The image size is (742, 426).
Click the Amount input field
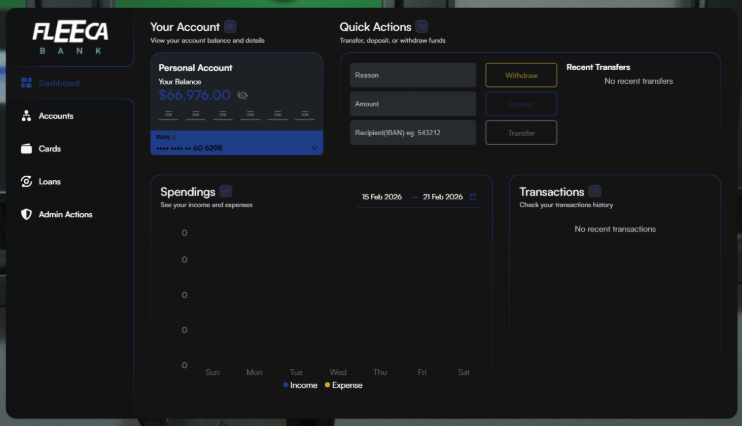[413, 104]
